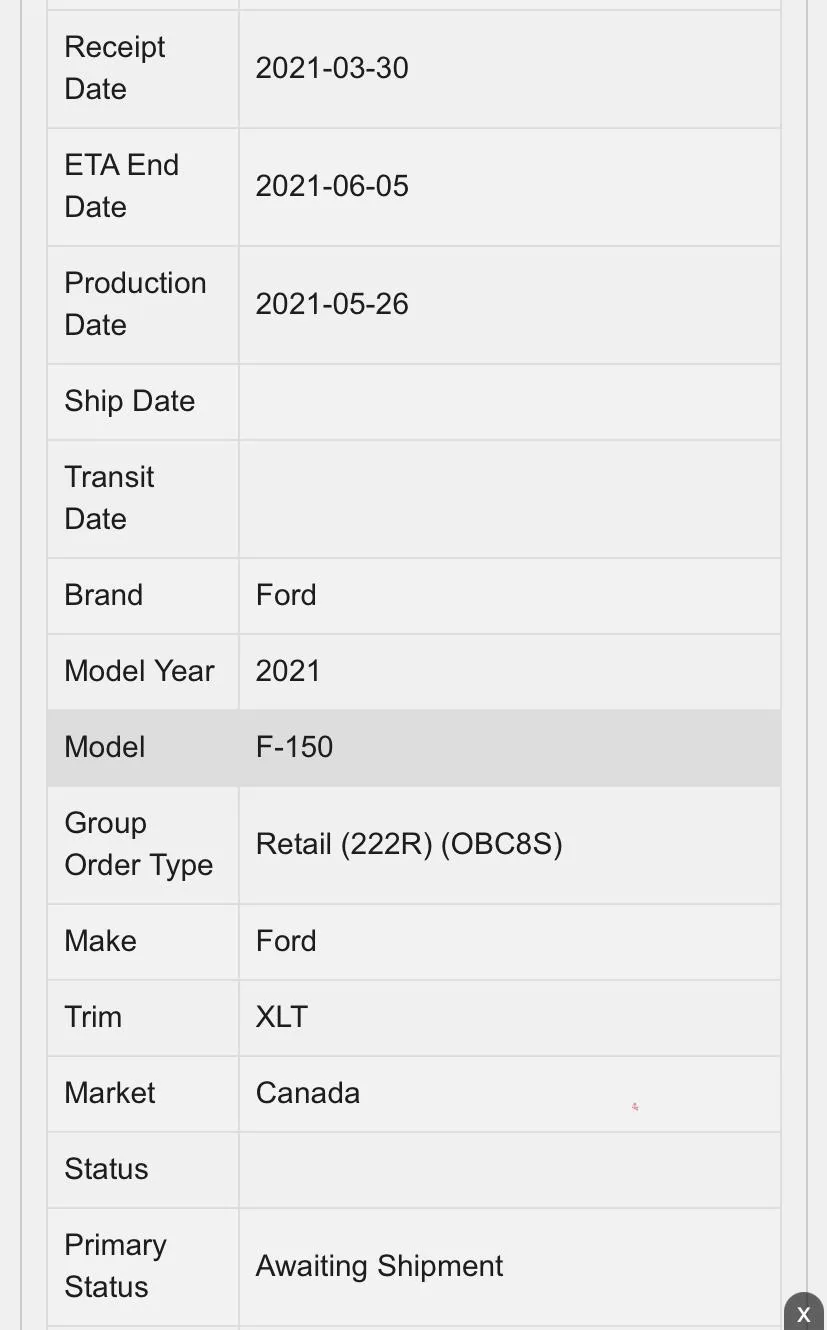
Task: Click the Awaiting Shipment status text
Action: click(379, 1266)
